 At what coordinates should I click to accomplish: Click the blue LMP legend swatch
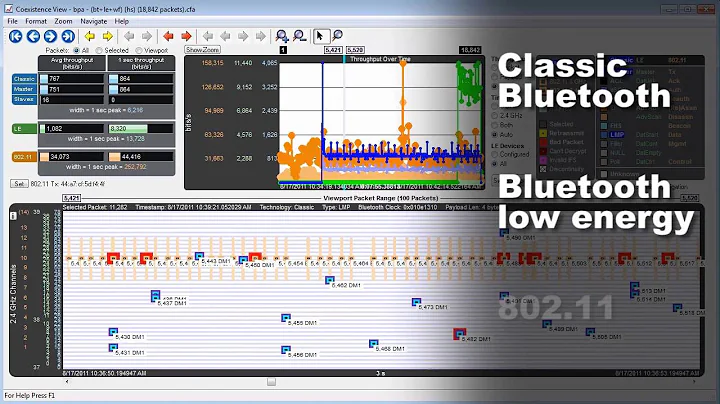pyautogui.click(x=604, y=135)
